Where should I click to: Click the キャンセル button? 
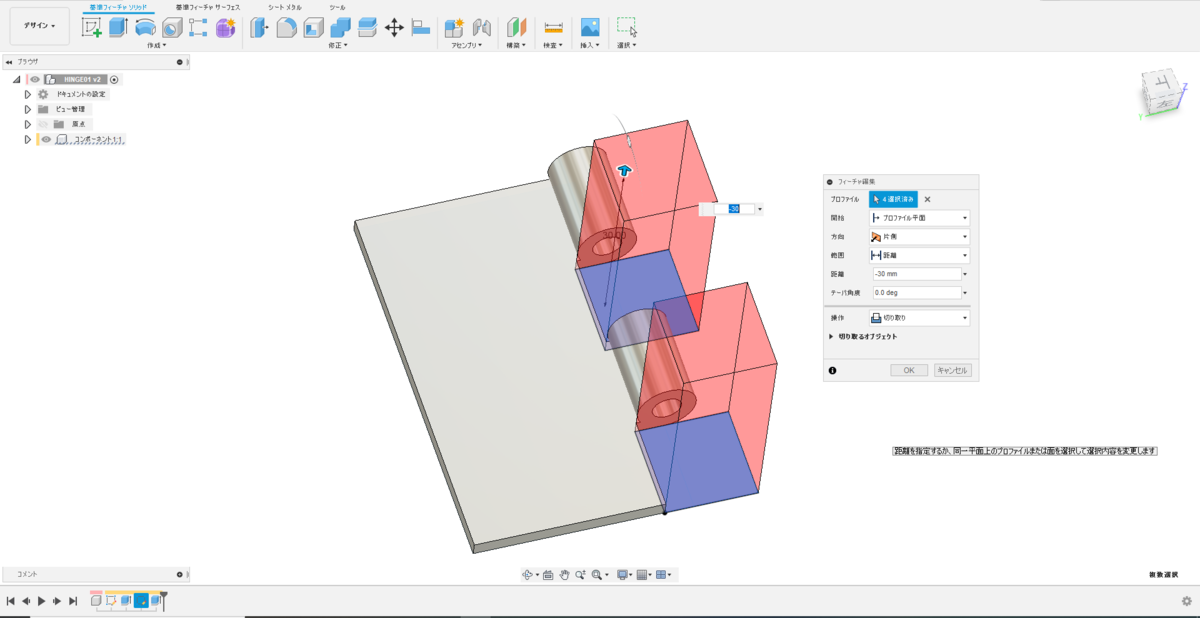[952, 370]
